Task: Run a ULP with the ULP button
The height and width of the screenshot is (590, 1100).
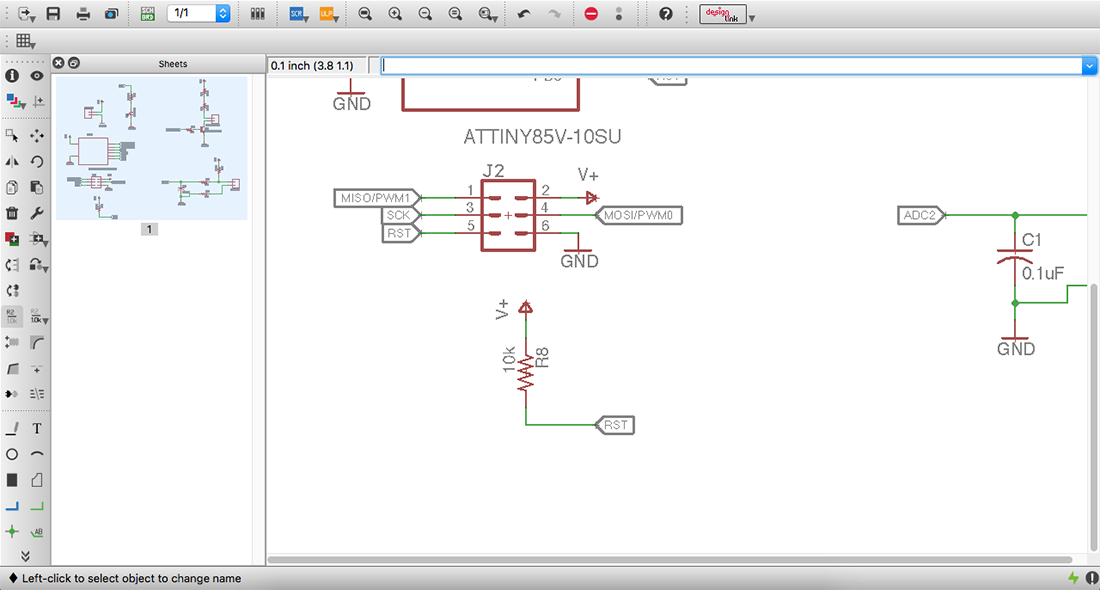Action: [328, 13]
